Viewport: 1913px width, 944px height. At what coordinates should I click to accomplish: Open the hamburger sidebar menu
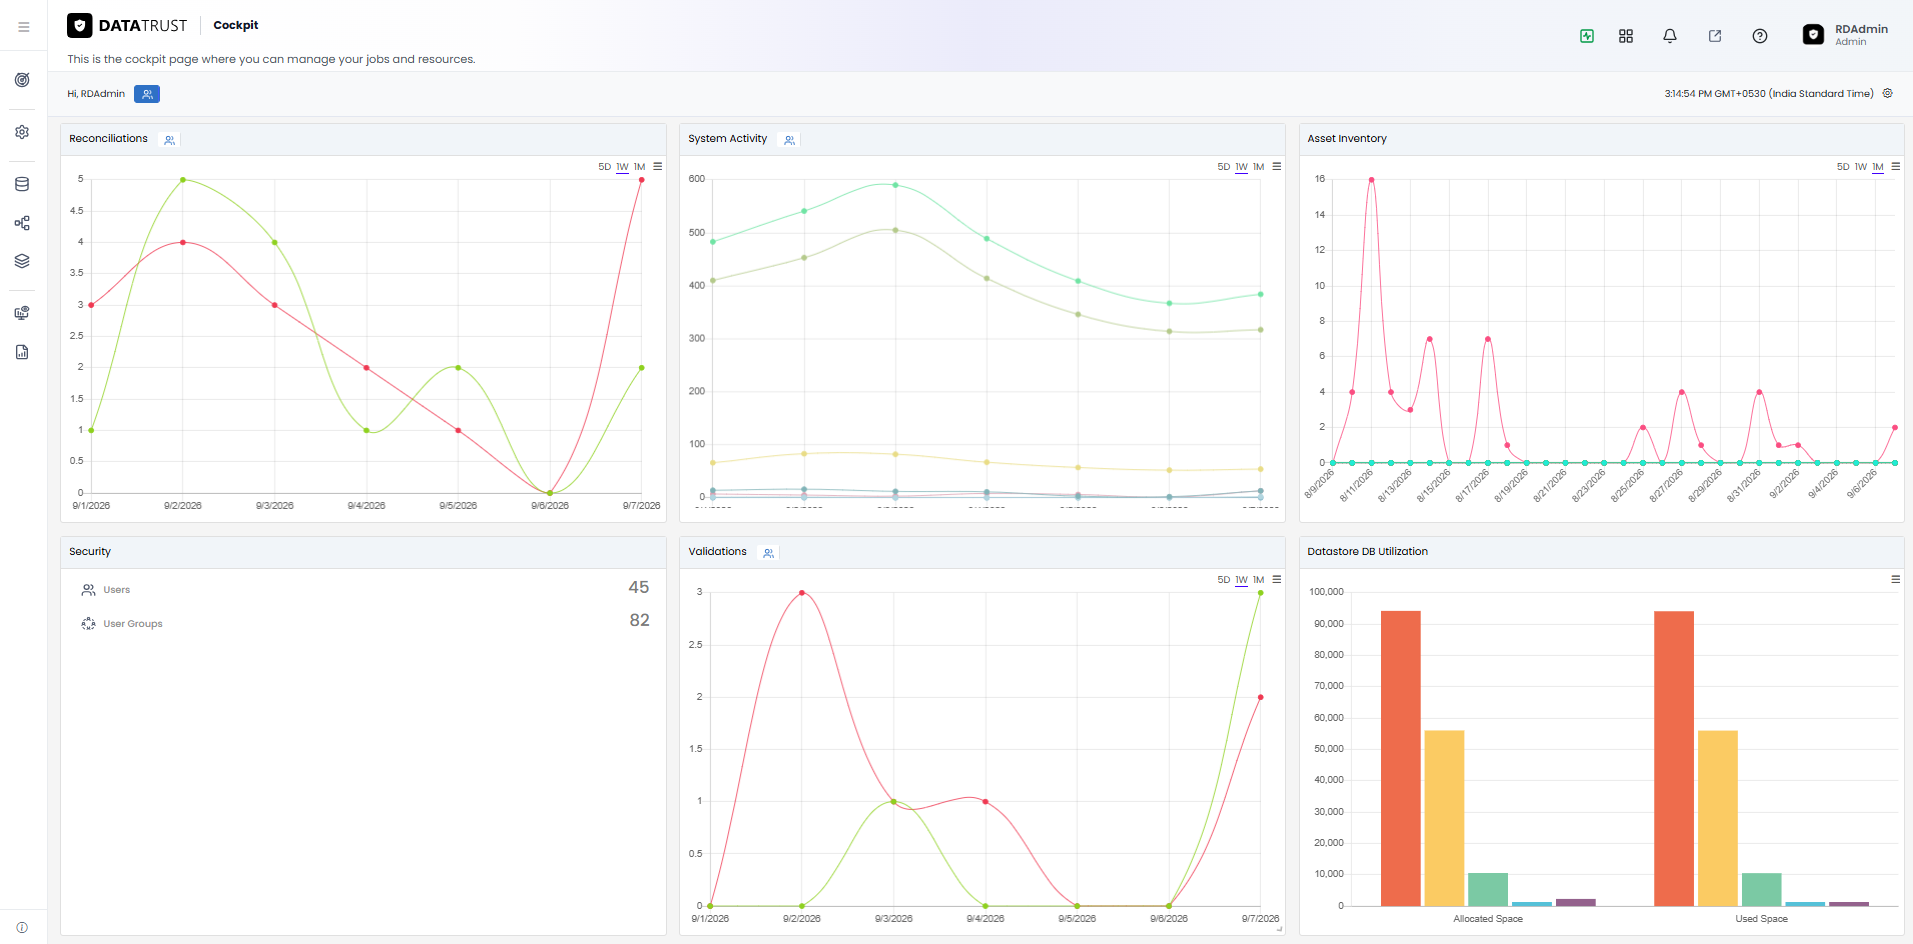[x=23, y=27]
